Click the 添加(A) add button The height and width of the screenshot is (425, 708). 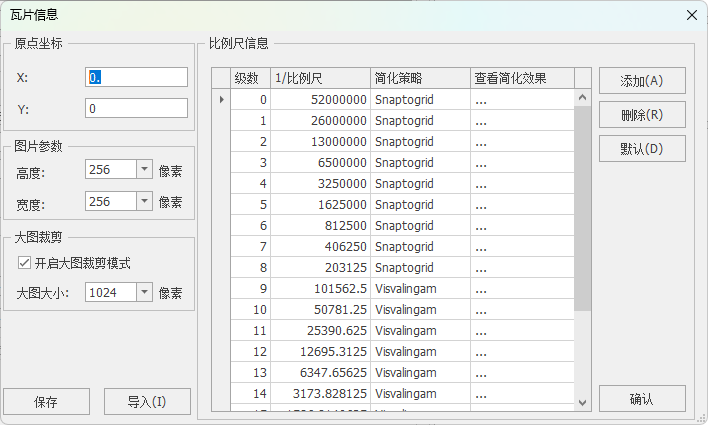(642, 81)
